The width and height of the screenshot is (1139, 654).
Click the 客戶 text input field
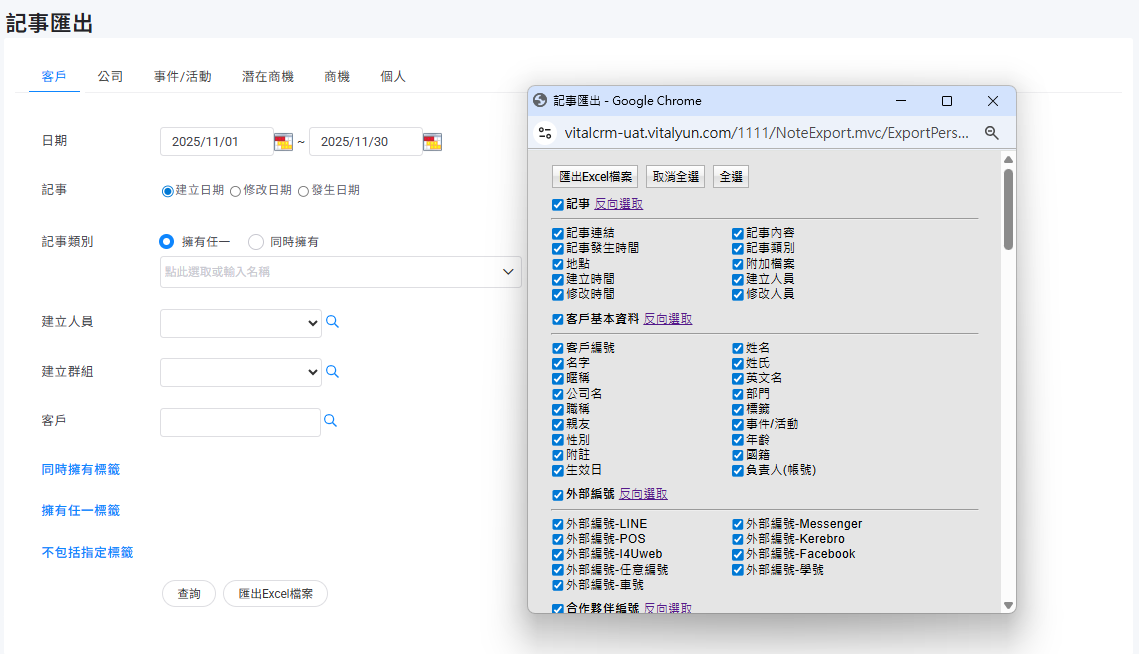[240, 422]
